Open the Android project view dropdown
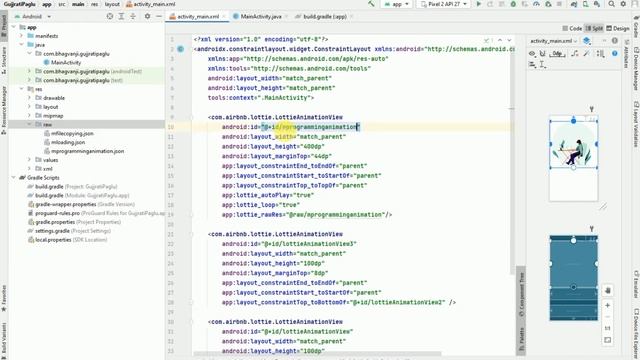This screenshot has width=640, height=360. (33, 16)
